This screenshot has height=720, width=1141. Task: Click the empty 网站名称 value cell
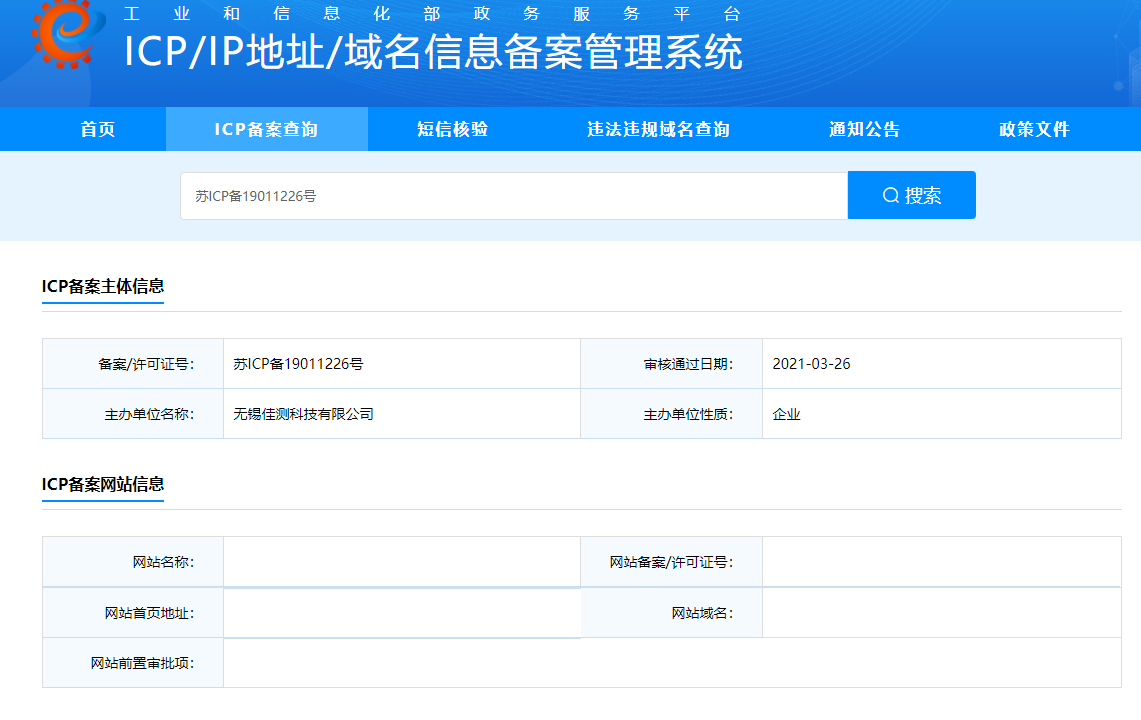click(400, 562)
